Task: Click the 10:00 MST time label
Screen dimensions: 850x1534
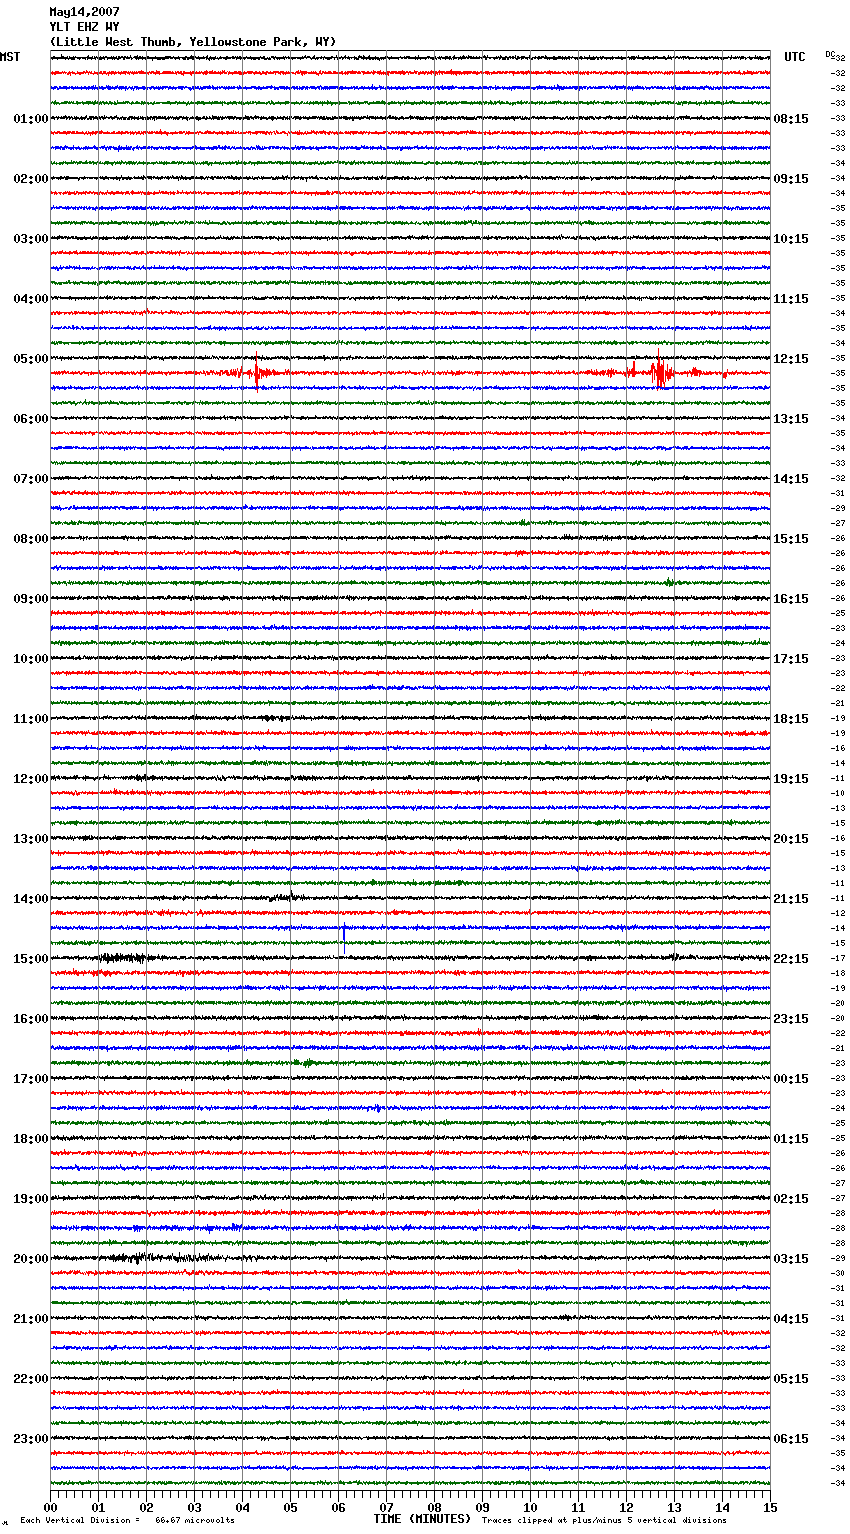Action: point(31,659)
